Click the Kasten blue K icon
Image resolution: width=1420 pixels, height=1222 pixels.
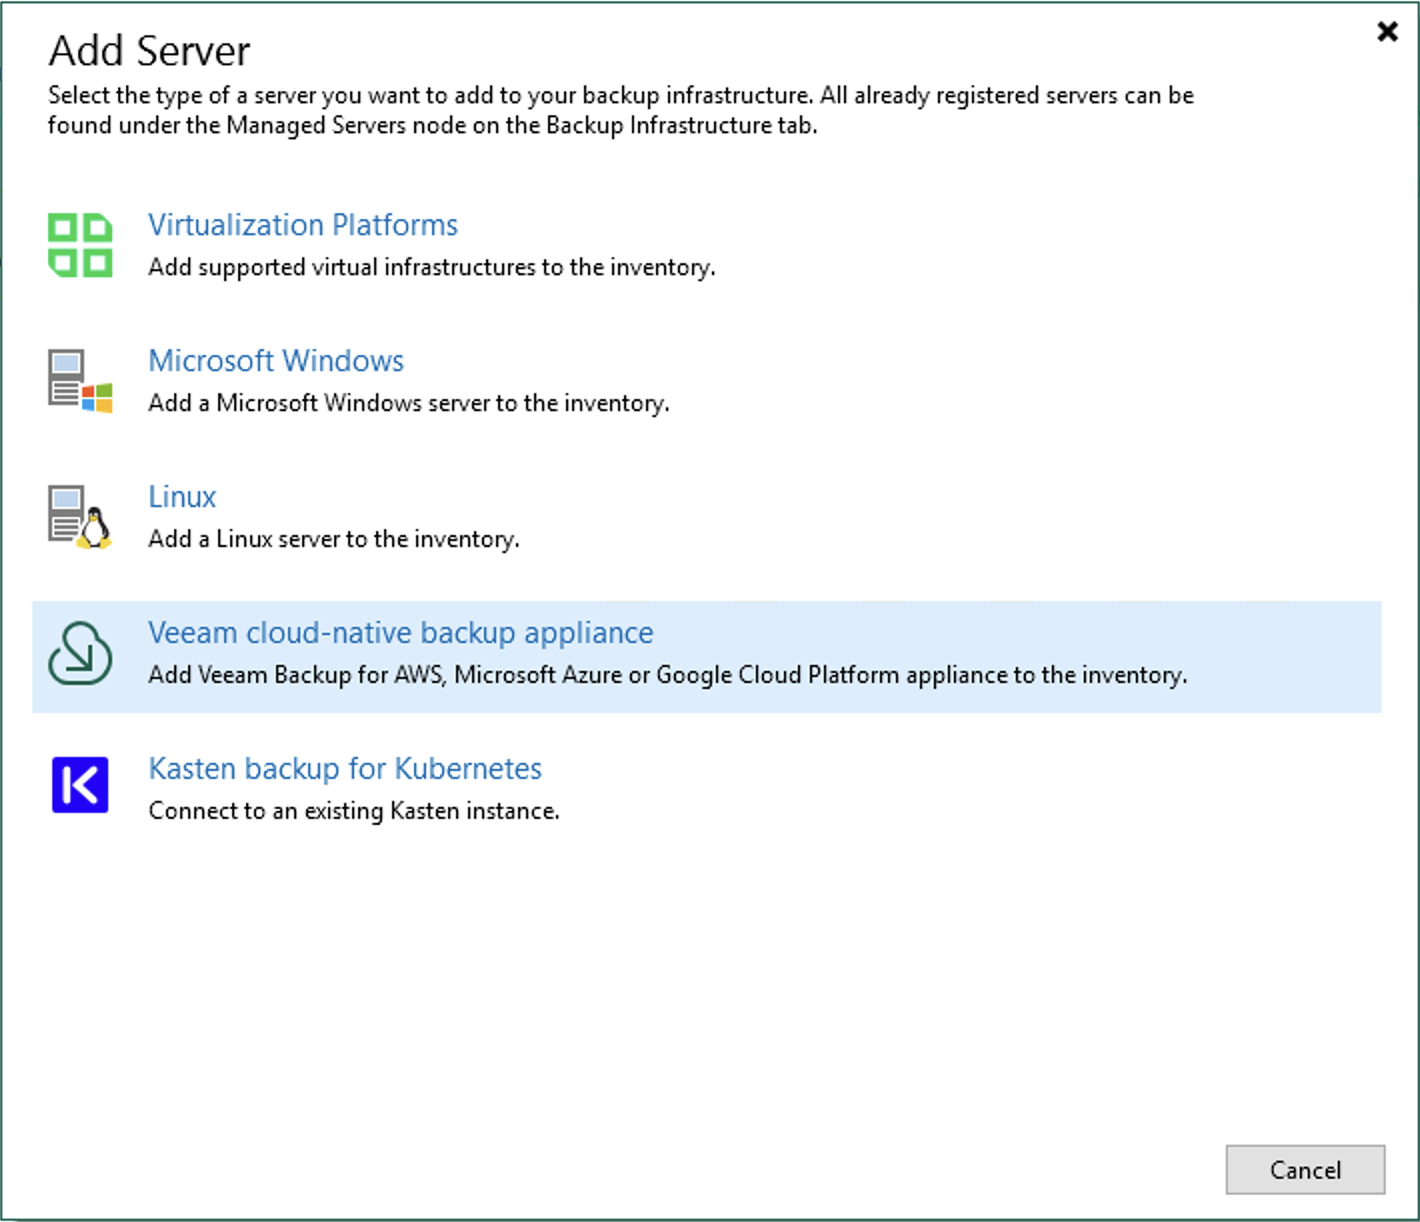[80, 785]
